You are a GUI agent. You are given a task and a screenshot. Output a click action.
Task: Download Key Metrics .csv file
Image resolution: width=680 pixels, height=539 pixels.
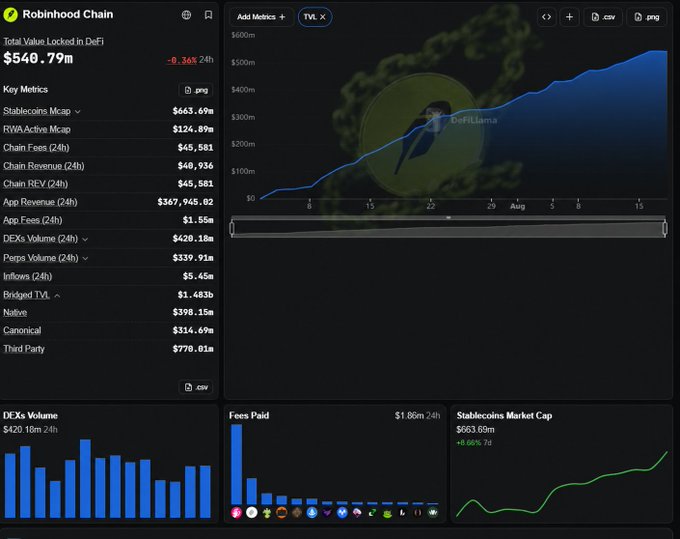196,387
